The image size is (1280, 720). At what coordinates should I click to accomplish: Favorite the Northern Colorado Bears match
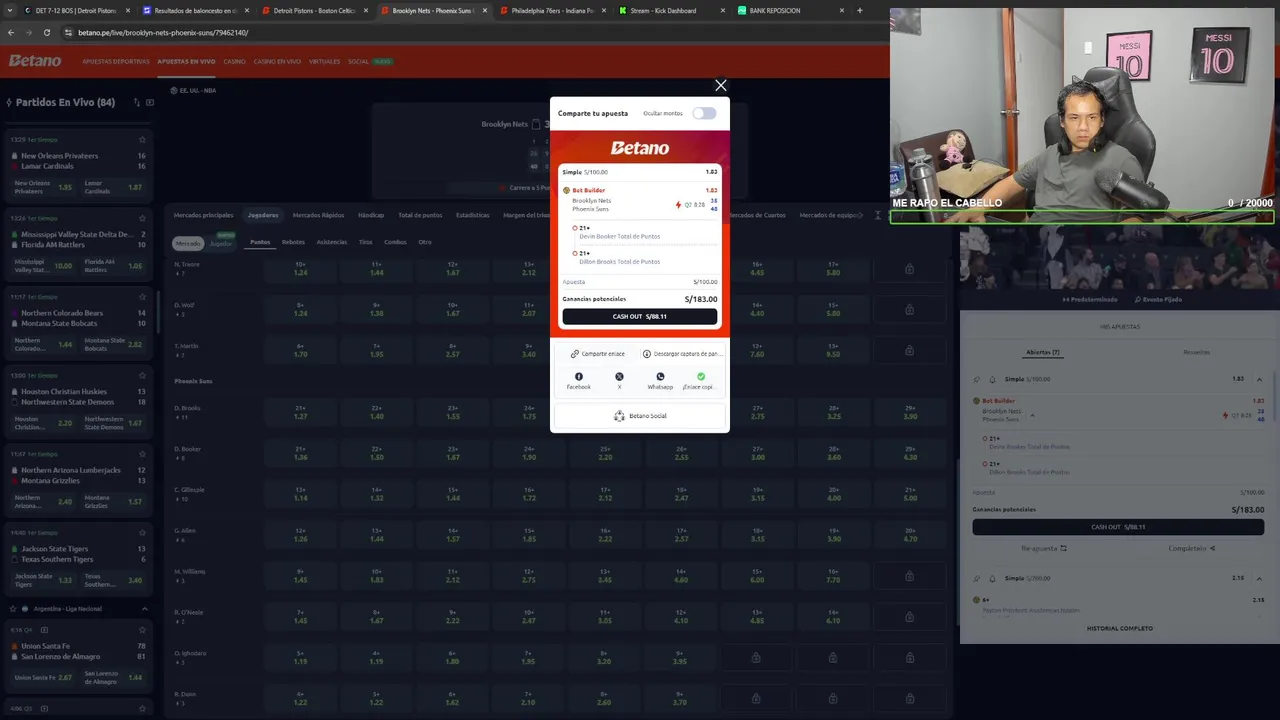click(142, 297)
